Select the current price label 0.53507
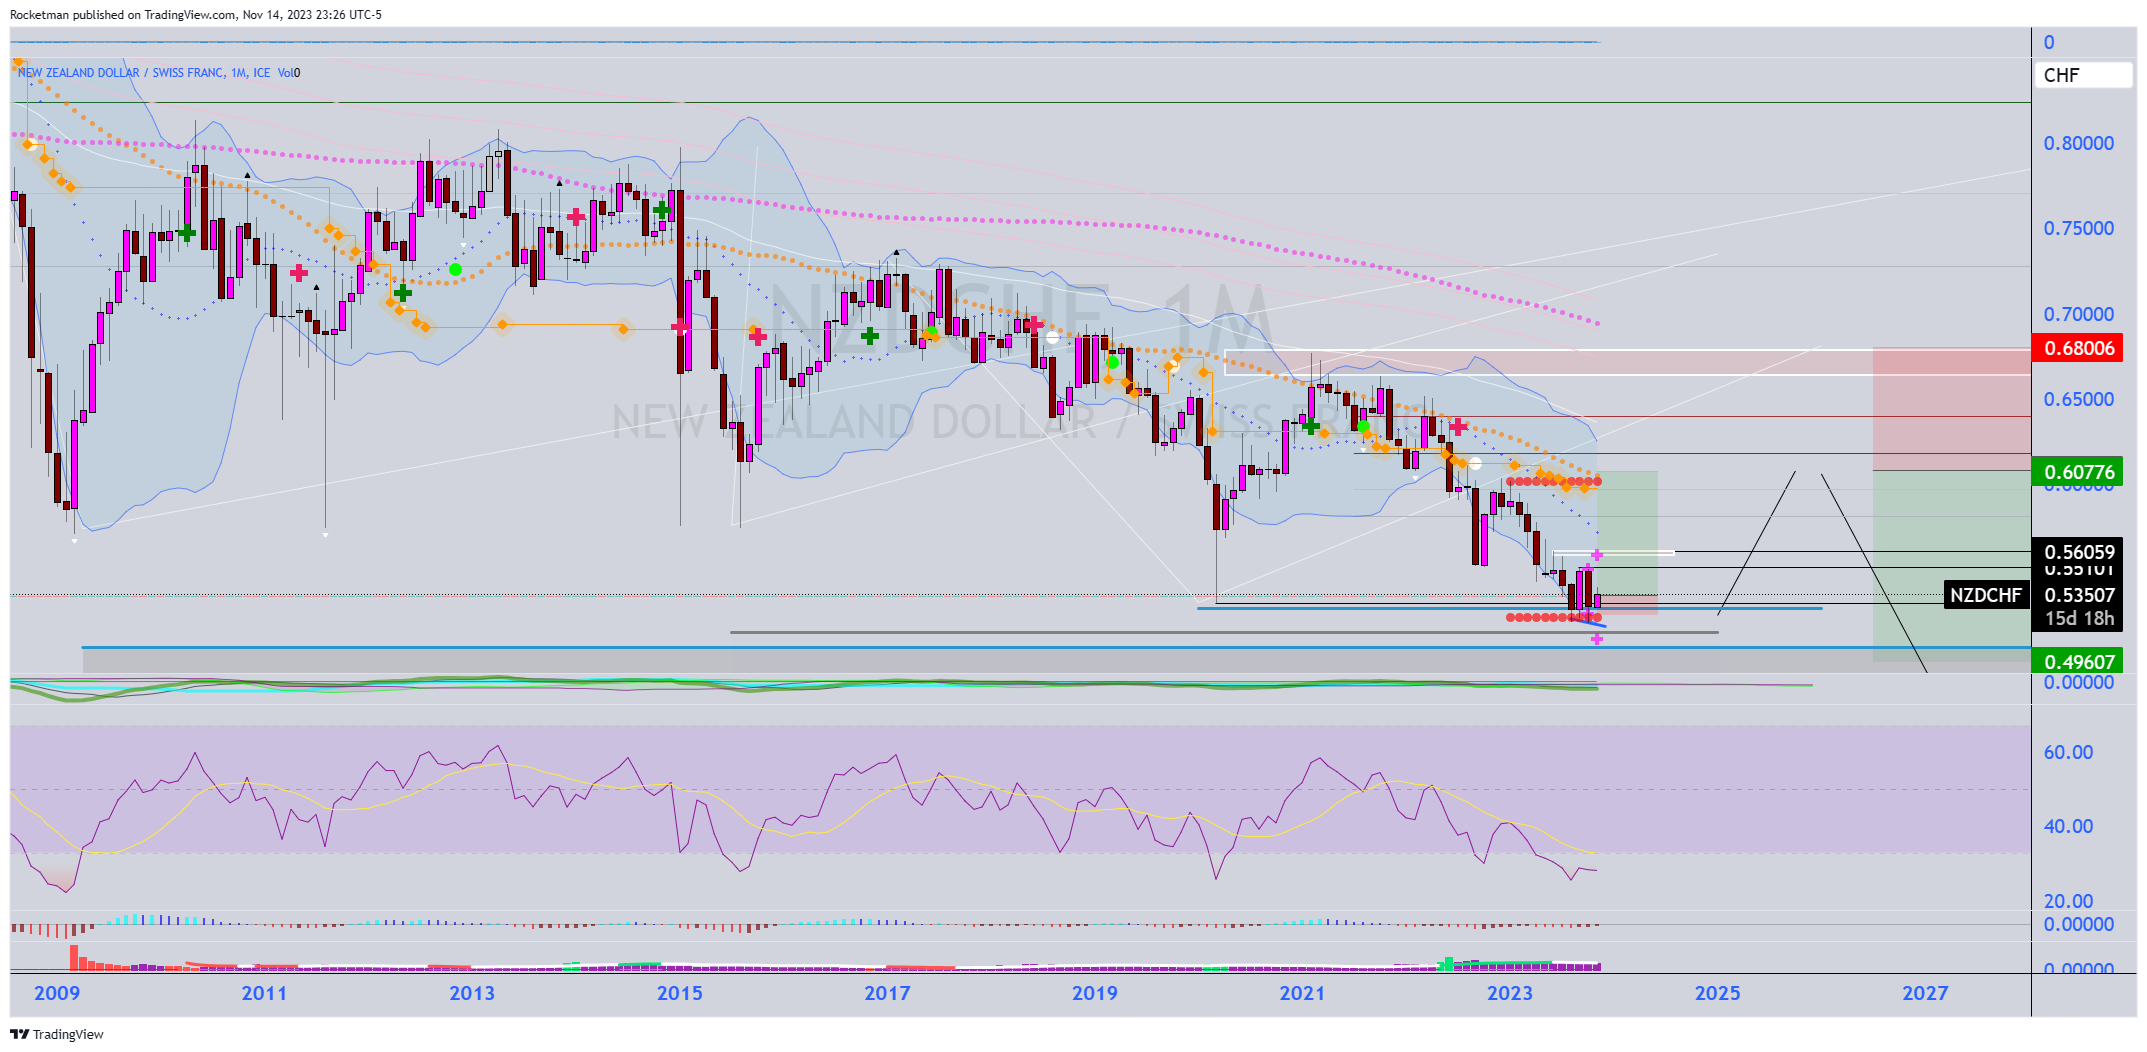Viewport: 2147px width, 1052px height. pyautogui.click(x=2079, y=595)
